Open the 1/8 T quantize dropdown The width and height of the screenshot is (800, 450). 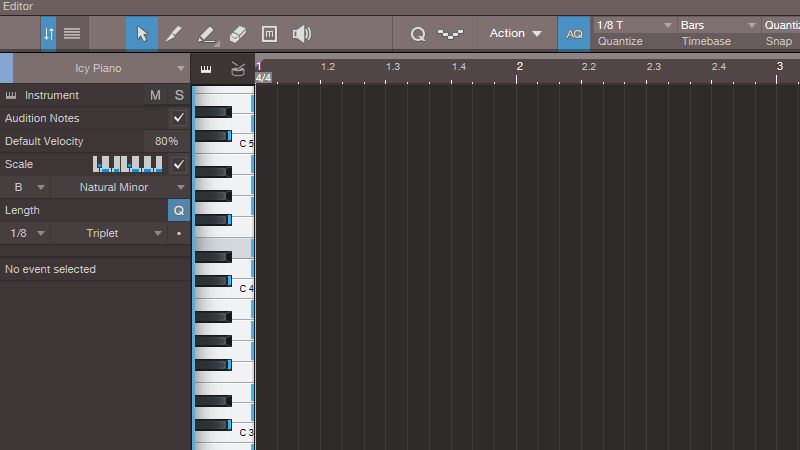coord(634,25)
